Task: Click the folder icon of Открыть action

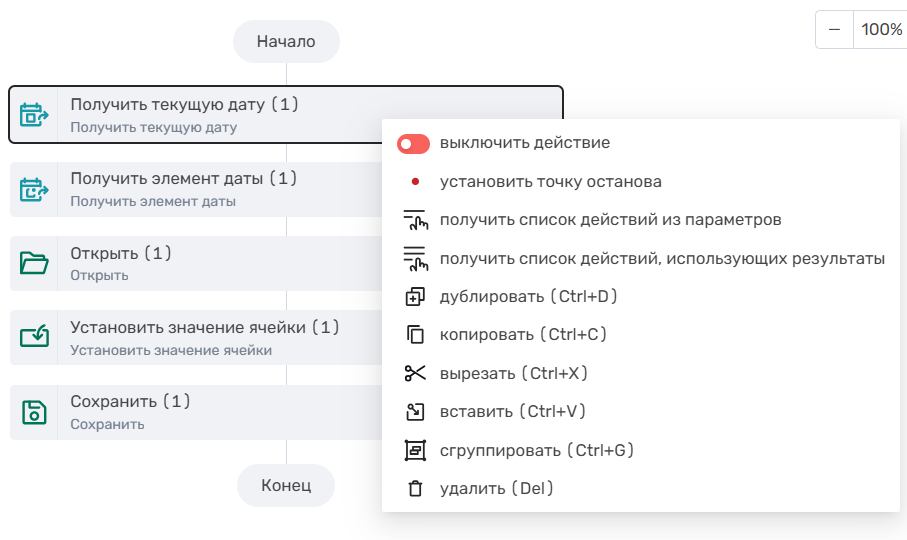Action: point(35,263)
